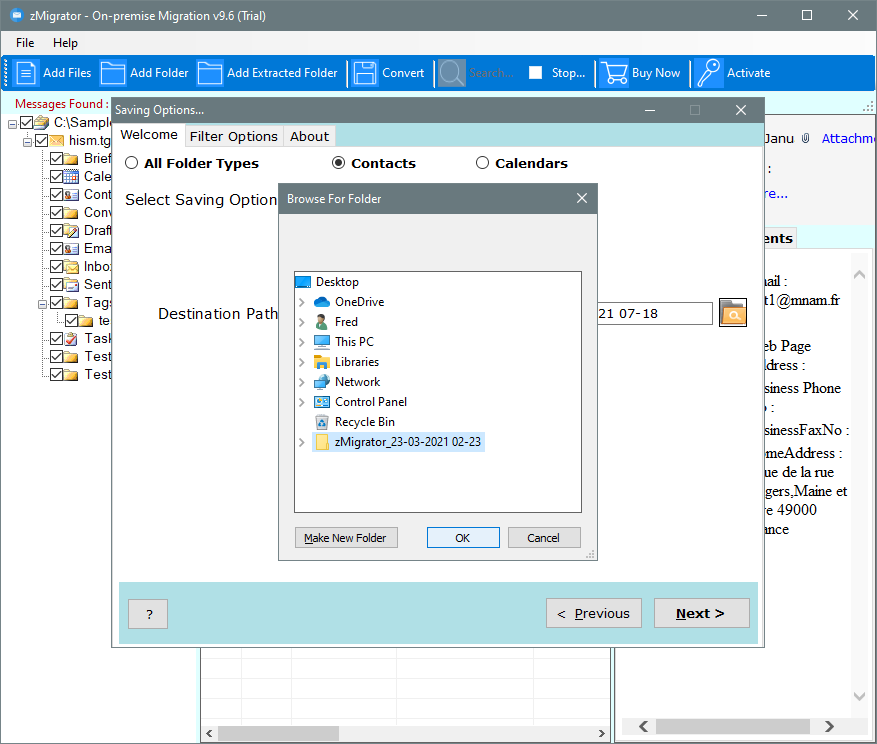Click the Drafts pencil icon in tree
This screenshot has width=877, height=744.
[x=71, y=230]
